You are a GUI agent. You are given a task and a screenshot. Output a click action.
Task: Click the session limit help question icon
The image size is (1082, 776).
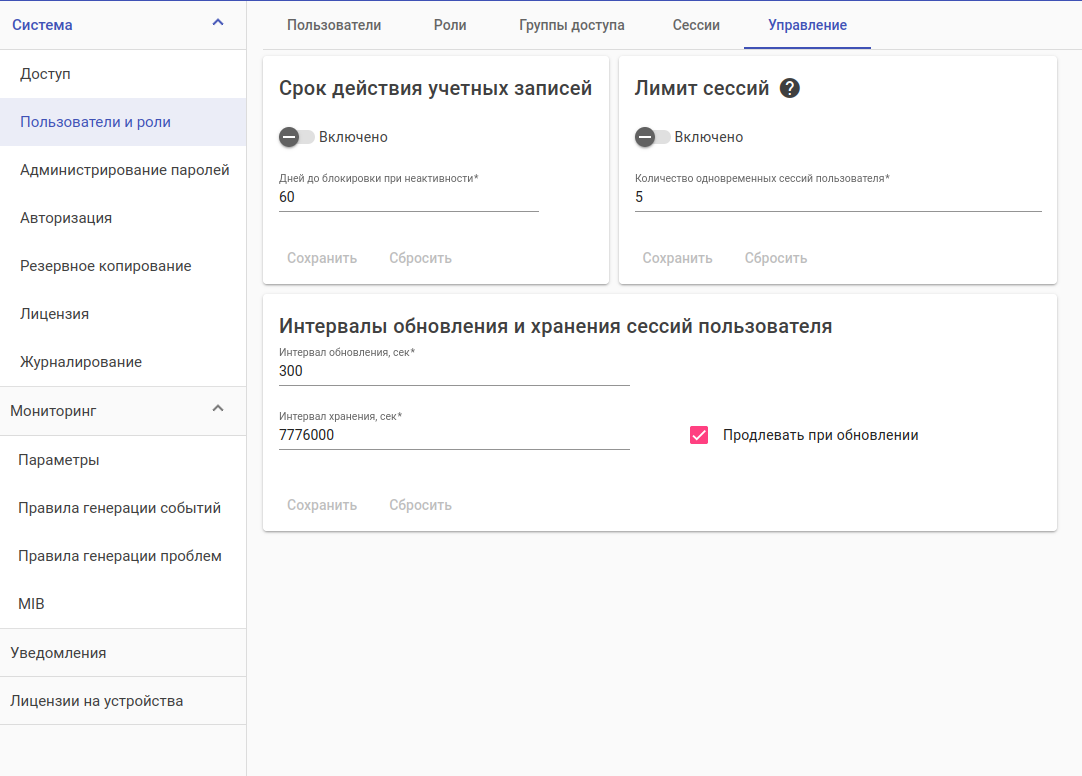[790, 88]
